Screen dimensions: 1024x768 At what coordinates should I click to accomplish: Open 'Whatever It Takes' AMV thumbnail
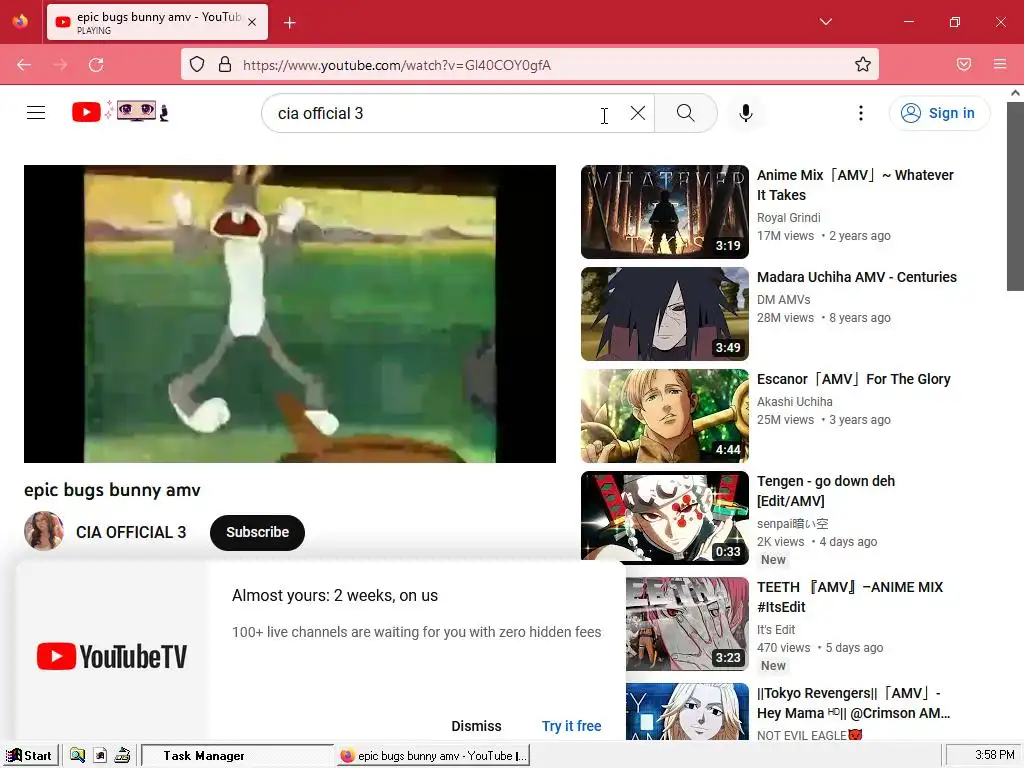tap(665, 212)
